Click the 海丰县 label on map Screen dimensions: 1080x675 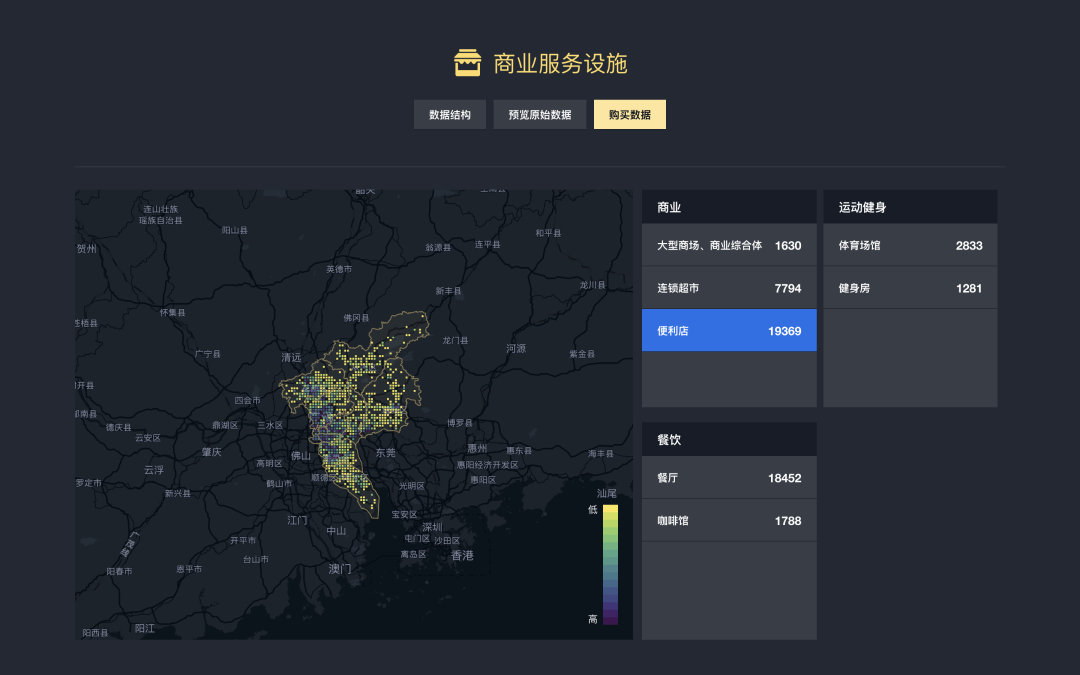[601, 454]
